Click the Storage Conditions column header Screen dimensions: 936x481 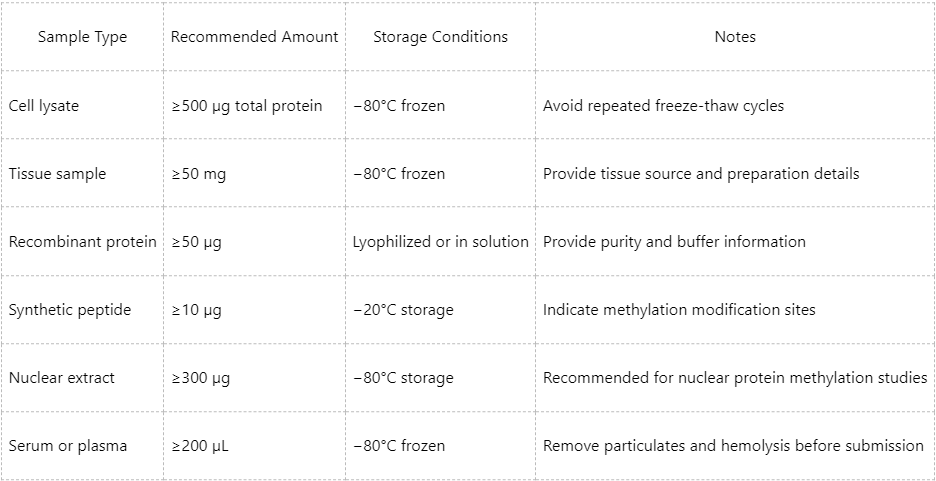coord(440,37)
